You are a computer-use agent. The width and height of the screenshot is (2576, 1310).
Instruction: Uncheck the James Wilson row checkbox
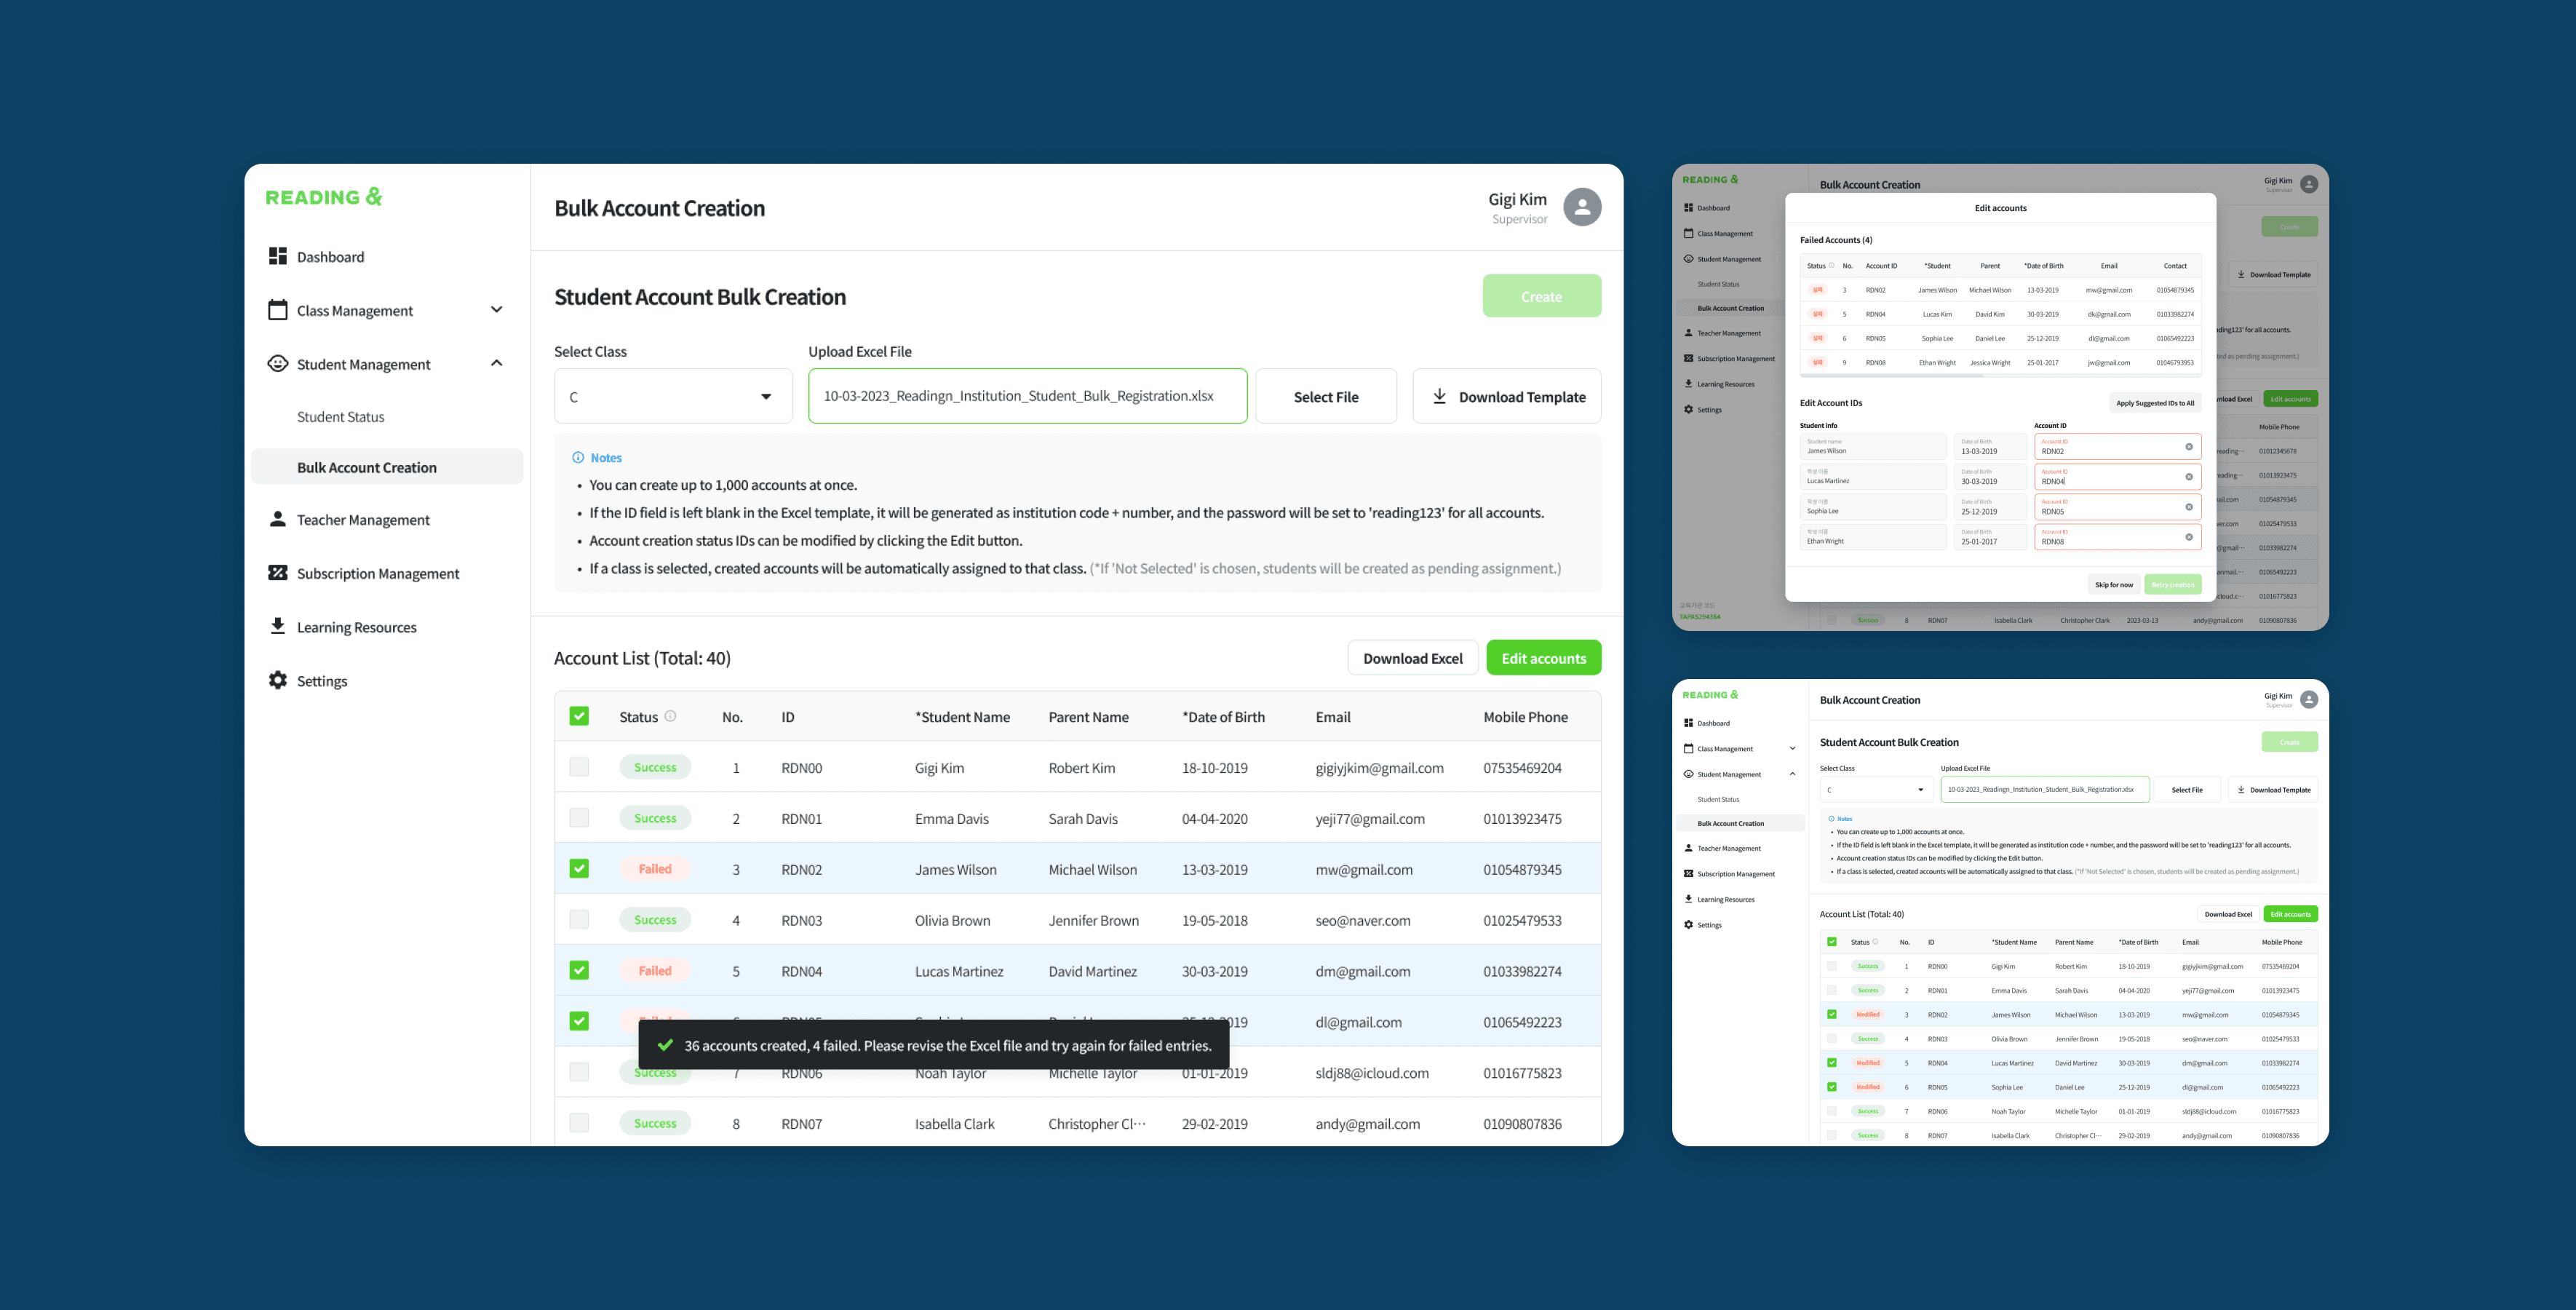(579, 868)
